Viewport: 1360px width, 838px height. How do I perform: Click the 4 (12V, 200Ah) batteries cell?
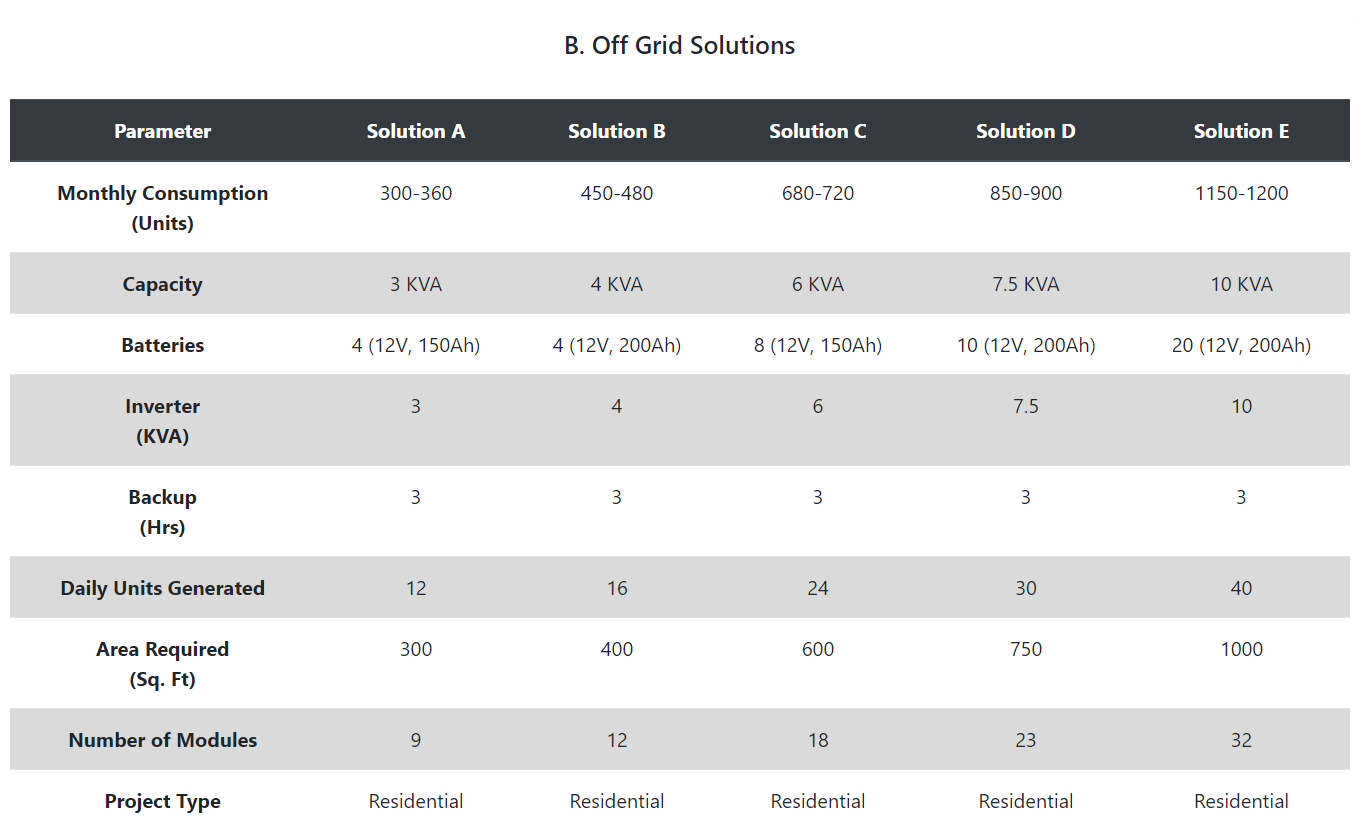tap(616, 345)
